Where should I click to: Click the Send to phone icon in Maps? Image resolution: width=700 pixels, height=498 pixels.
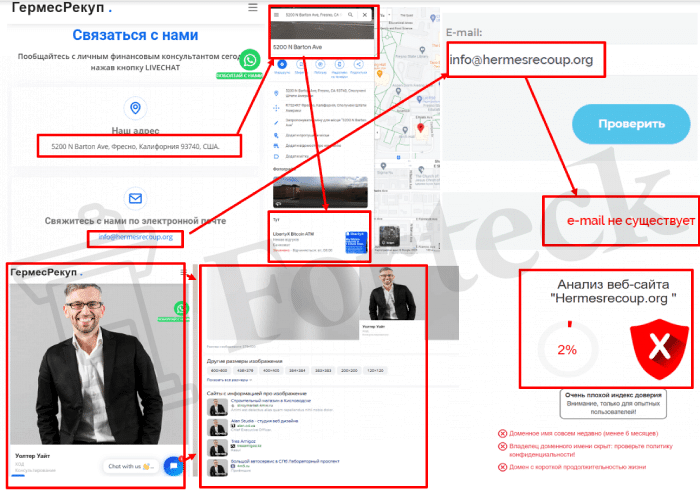(x=339, y=65)
